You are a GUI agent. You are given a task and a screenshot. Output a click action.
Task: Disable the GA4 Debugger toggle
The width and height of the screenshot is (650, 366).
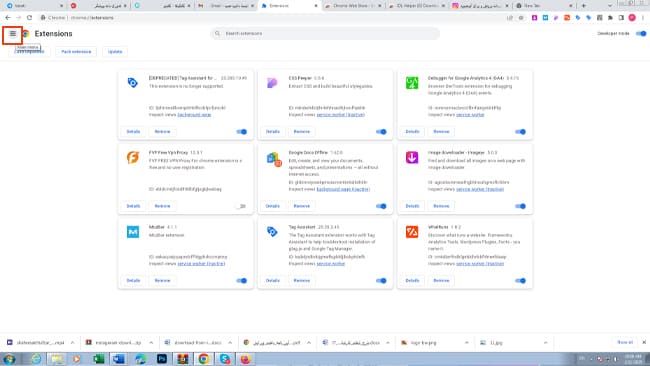click(x=521, y=132)
